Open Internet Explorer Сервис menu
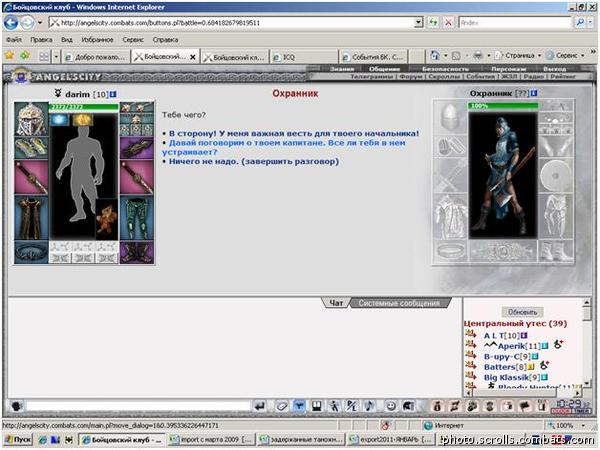600x450 pixels. pos(133,40)
